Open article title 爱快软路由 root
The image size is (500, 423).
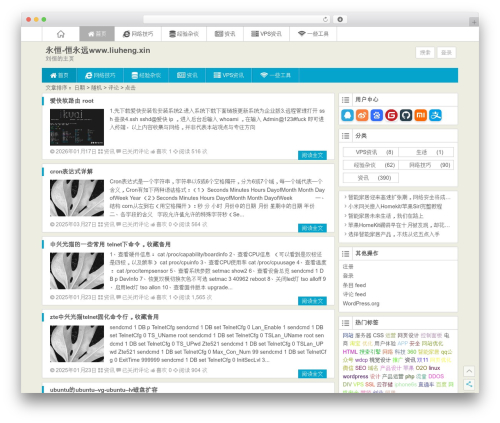click(72, 101)
